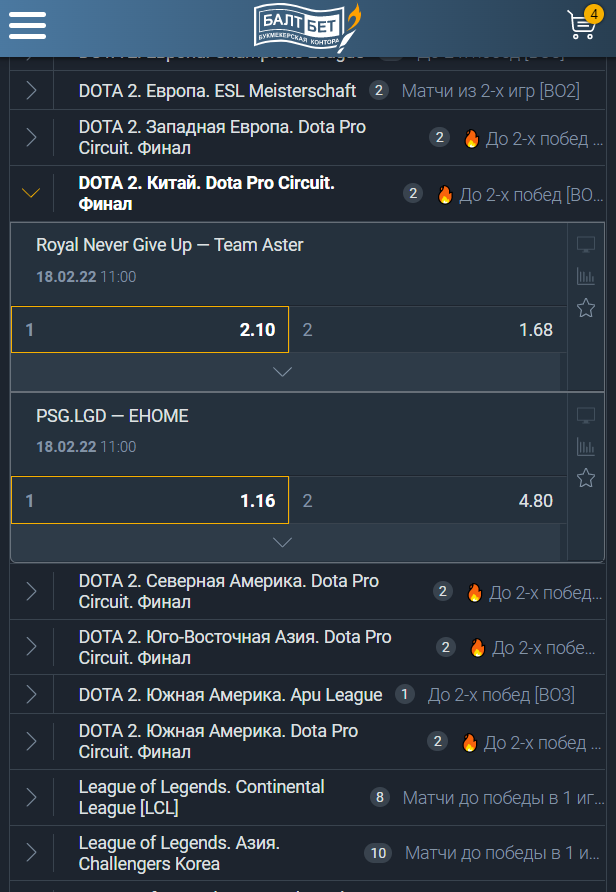Add Royal Never Give Up match to favorites
The width and height of the screenshot is (616, 892).
tap(586, 308)
